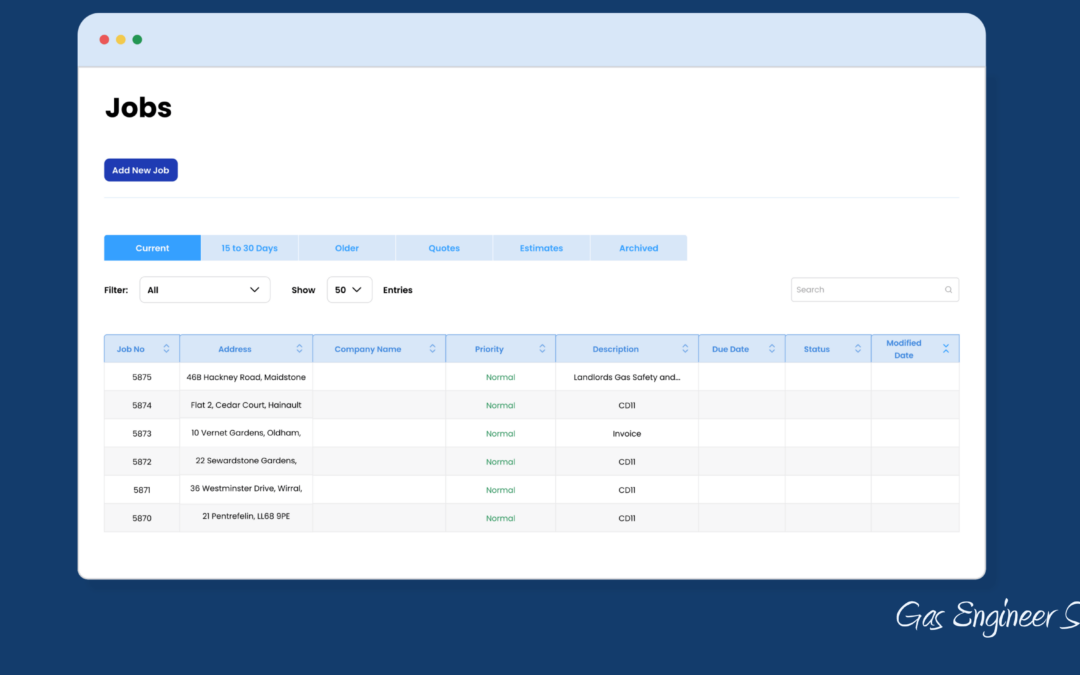Click the Status column sort icon
The height and width of the screenshot is (675, 1080).
858,349
